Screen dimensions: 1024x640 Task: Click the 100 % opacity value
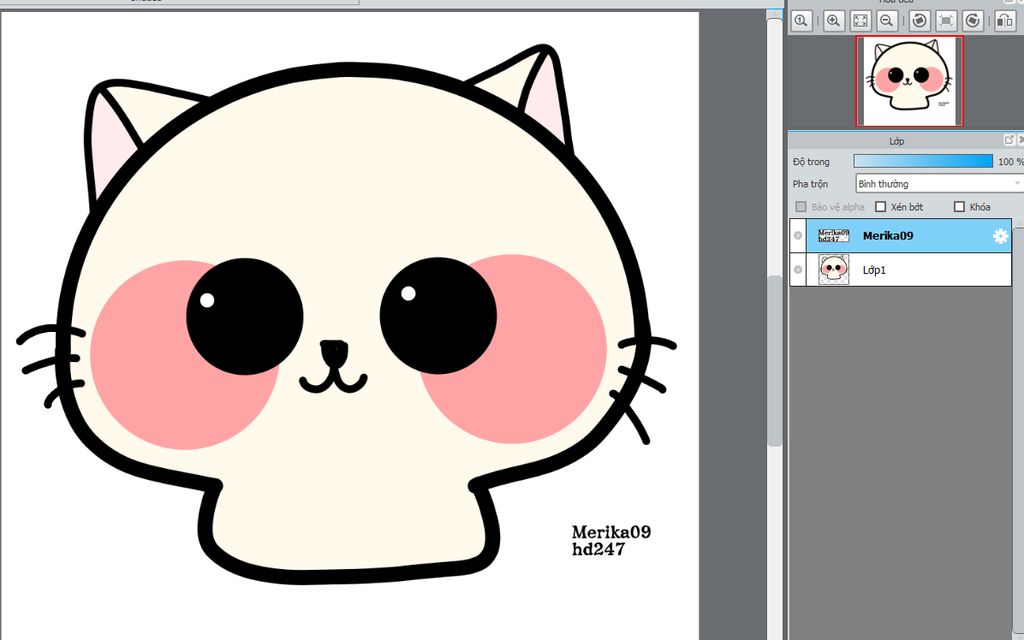tap(1010, 161)
